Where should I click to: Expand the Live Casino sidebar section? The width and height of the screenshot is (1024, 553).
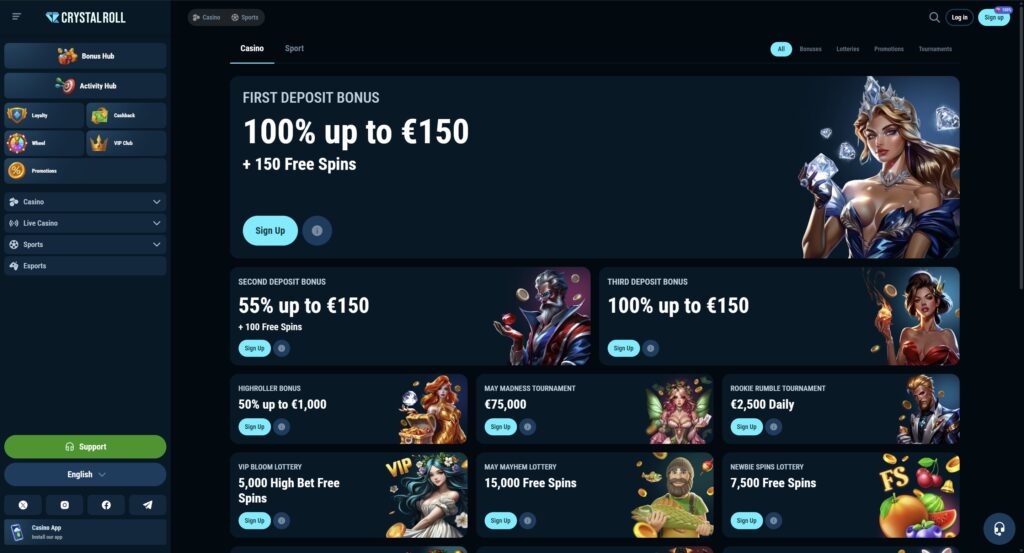tap(85, 223)
